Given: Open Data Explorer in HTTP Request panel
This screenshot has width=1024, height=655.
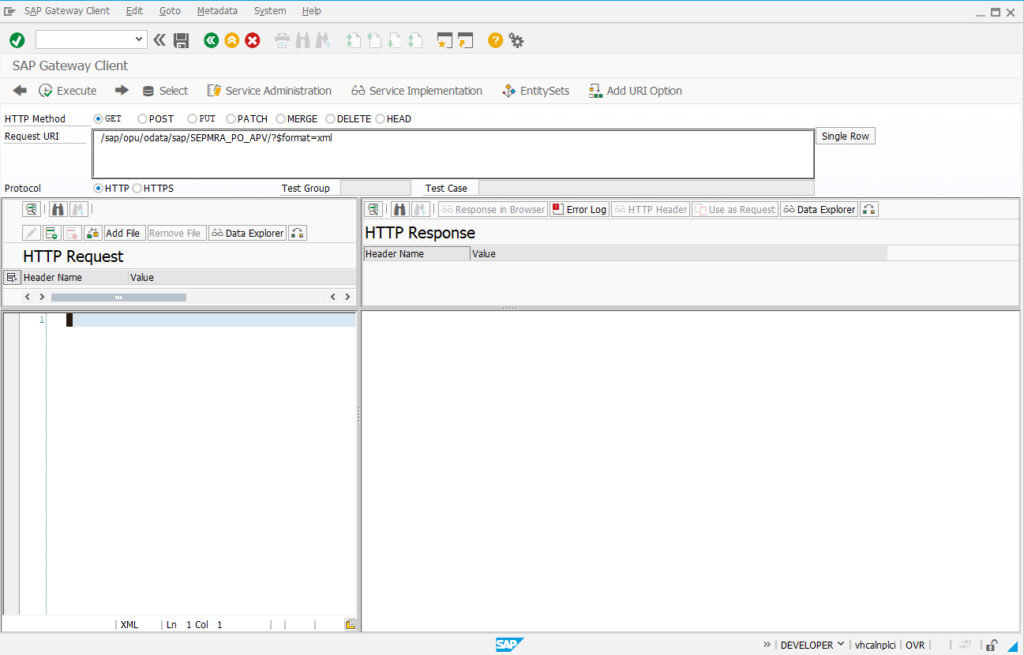Looking at the screenshot, I should click(x=248, y=233).
